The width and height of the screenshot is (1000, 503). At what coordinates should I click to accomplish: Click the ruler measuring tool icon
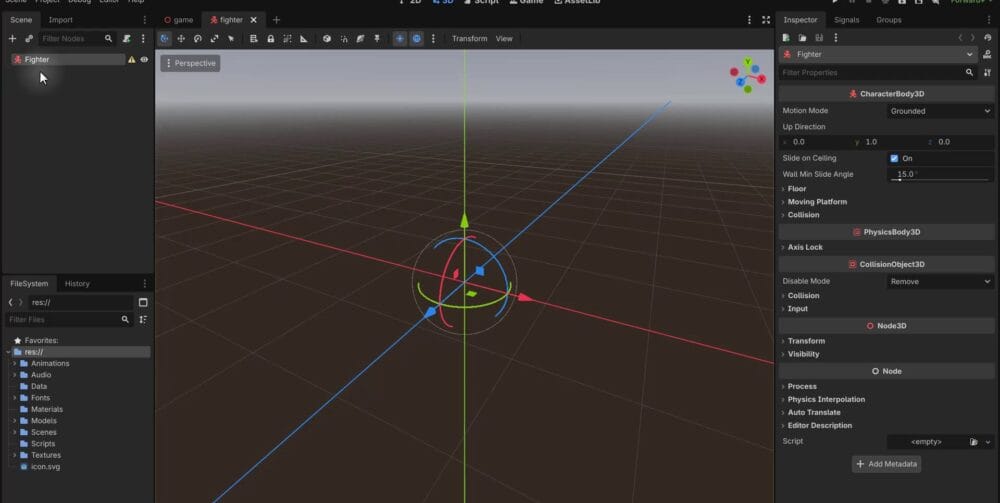[304, 39]
